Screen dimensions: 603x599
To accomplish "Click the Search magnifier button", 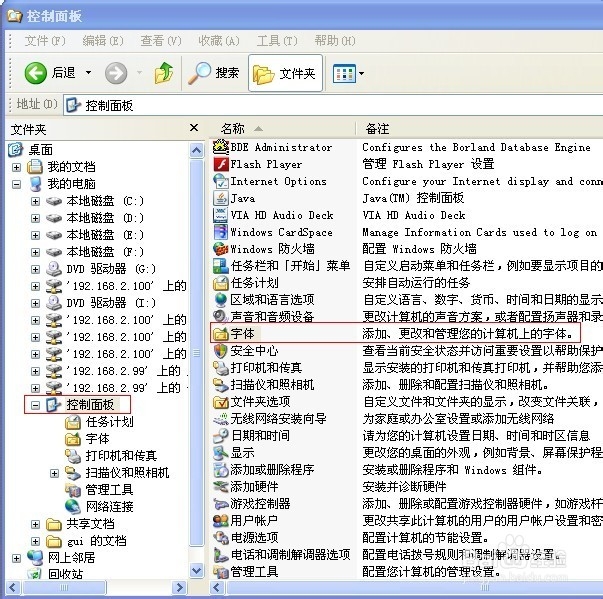I will click(213, 73).
